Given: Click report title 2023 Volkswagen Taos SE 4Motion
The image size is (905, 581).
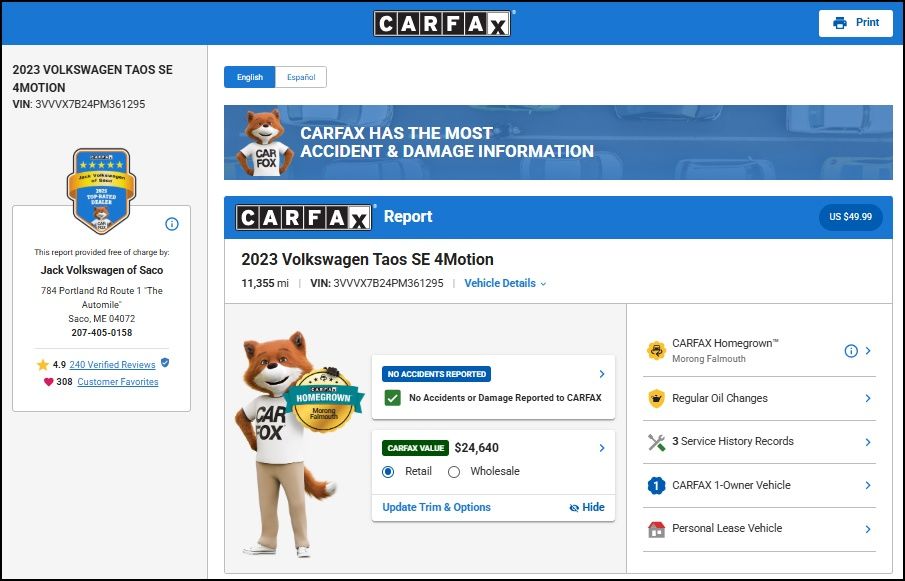Looking at the screenshot, I should pyautogui.click(x=368, y=260).
